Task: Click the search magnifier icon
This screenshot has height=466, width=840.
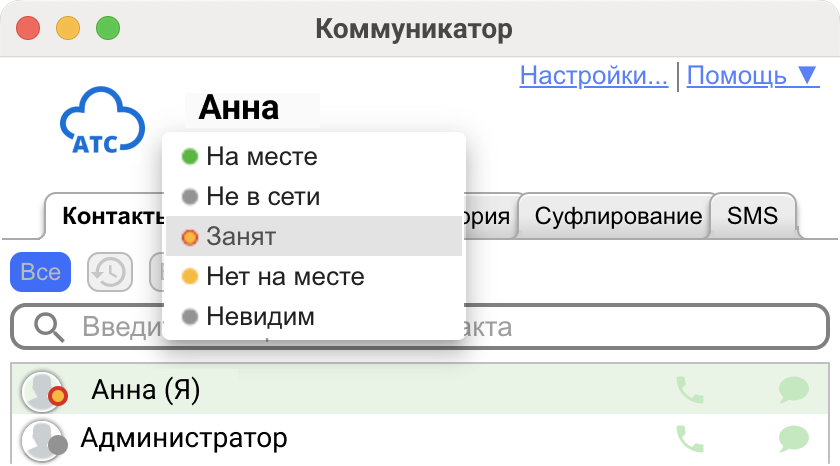Action: 47,326
